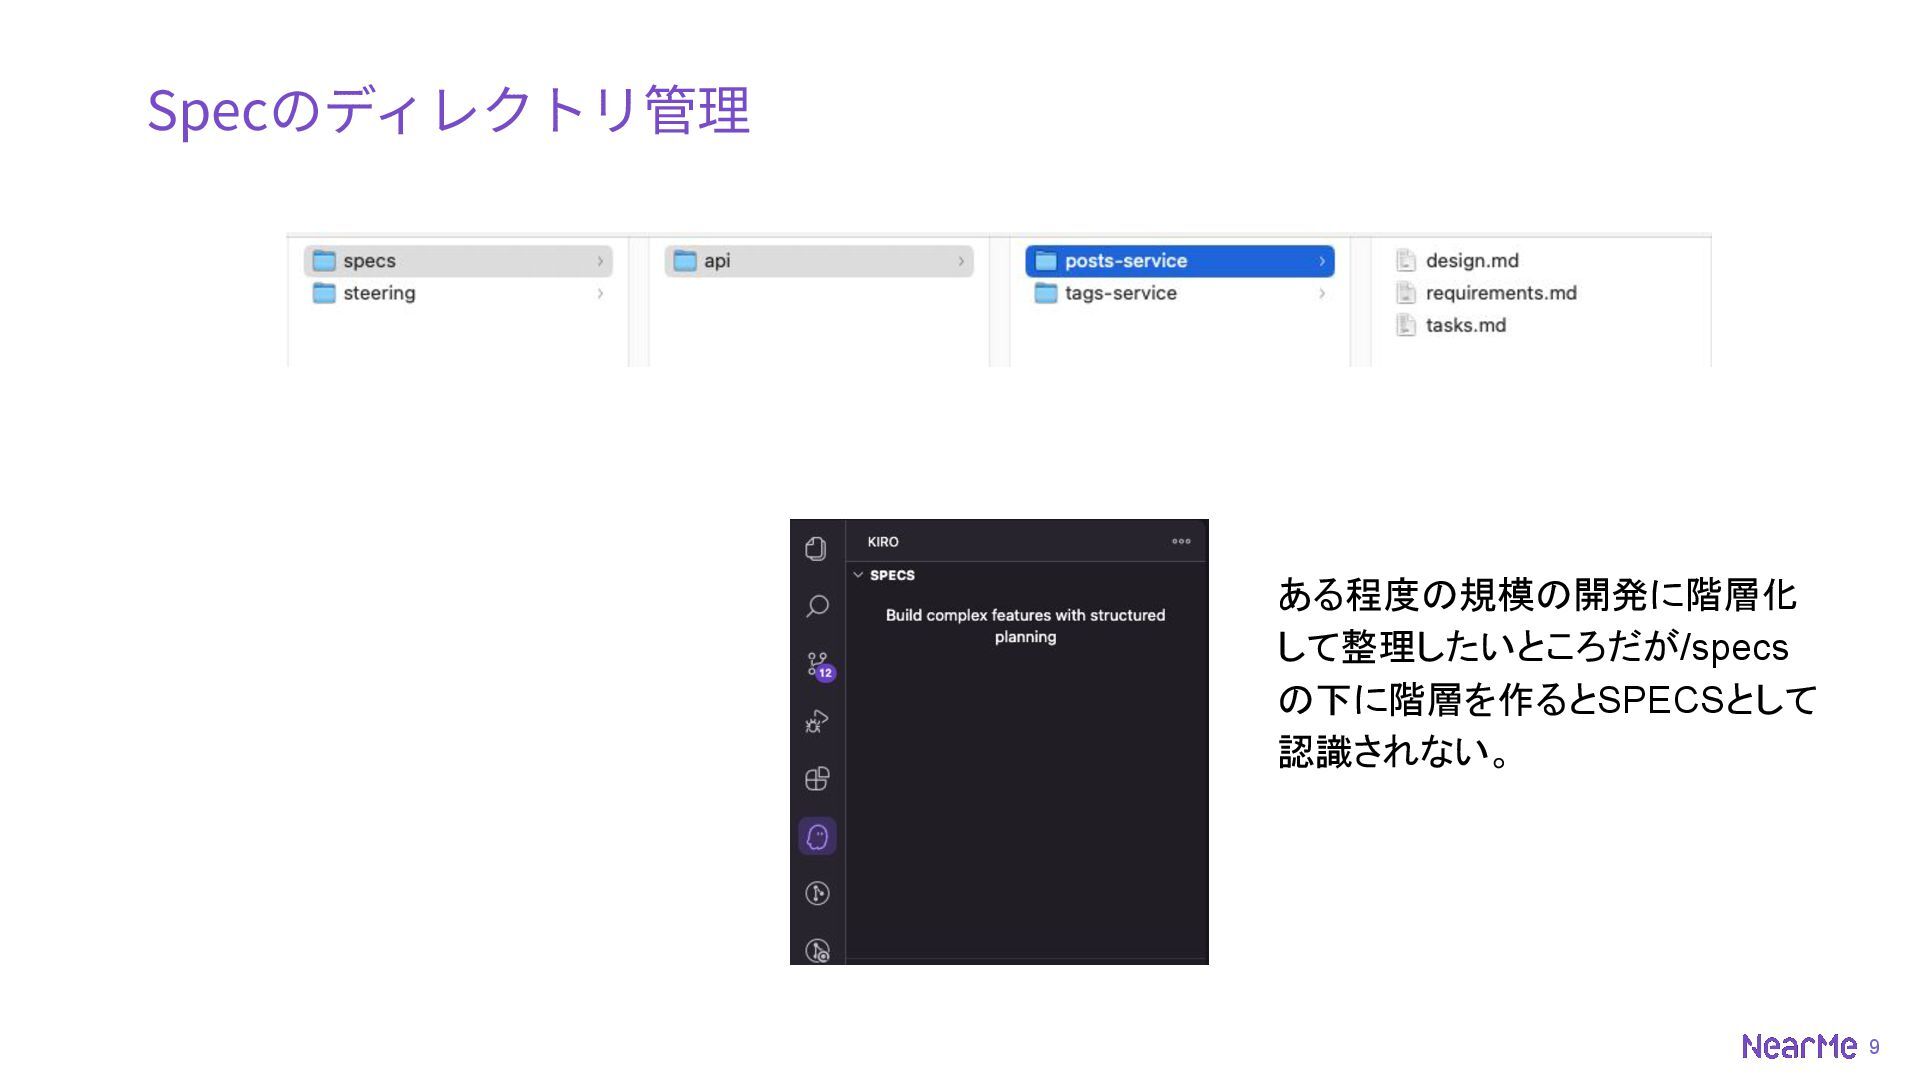Click the bottom partially visible activity bar icon
Viewport: 1920px width, 1080px height.
point(817,950)
